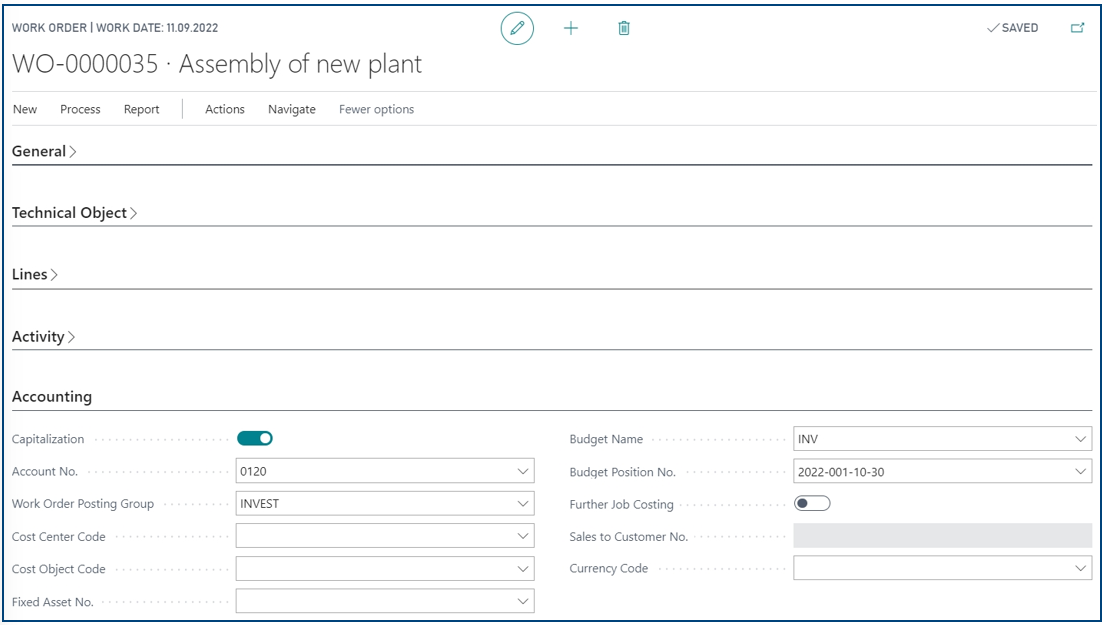Turn off the Capitalization toggle
Image resolution: width=1105 pixels, height=625 pixels.
point(255,438)
